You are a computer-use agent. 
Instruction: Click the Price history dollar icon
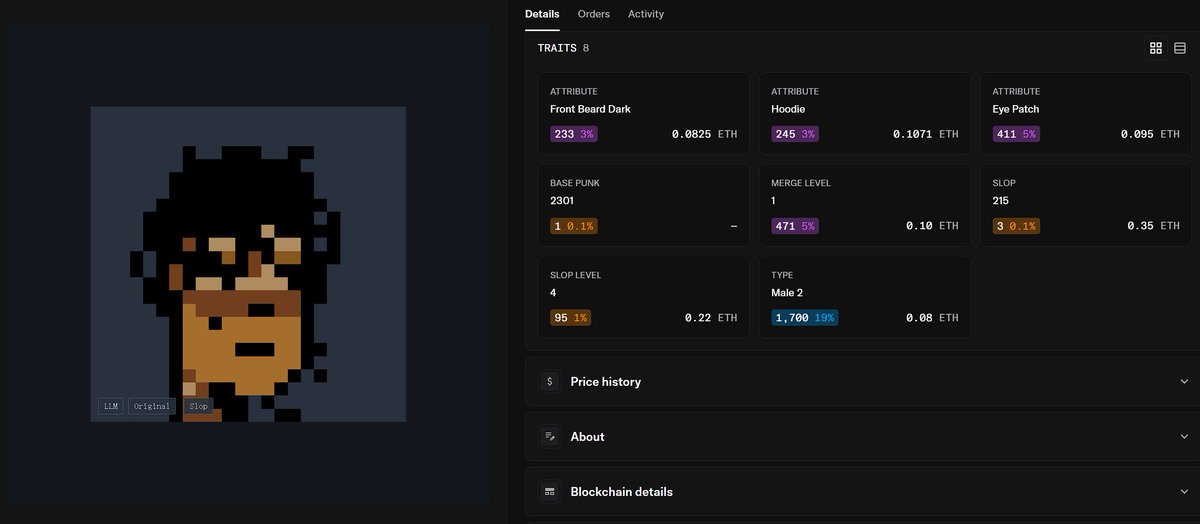[x=549, y=381]
